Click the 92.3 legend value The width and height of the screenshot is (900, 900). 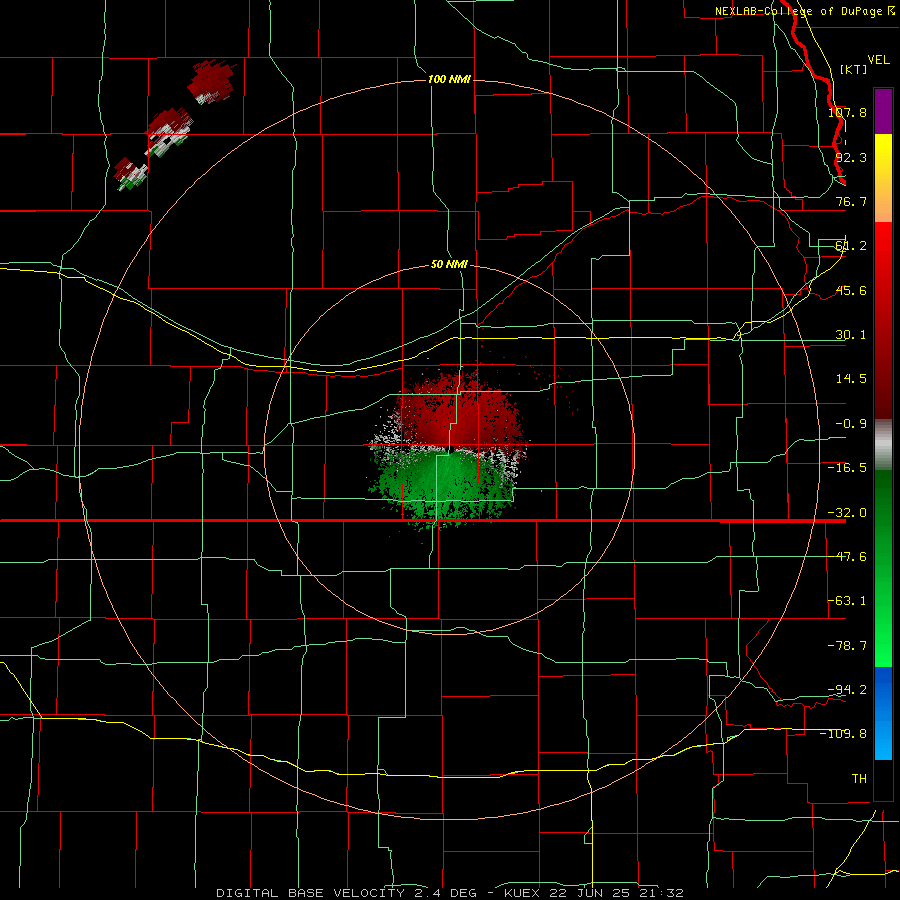[851, 157]
